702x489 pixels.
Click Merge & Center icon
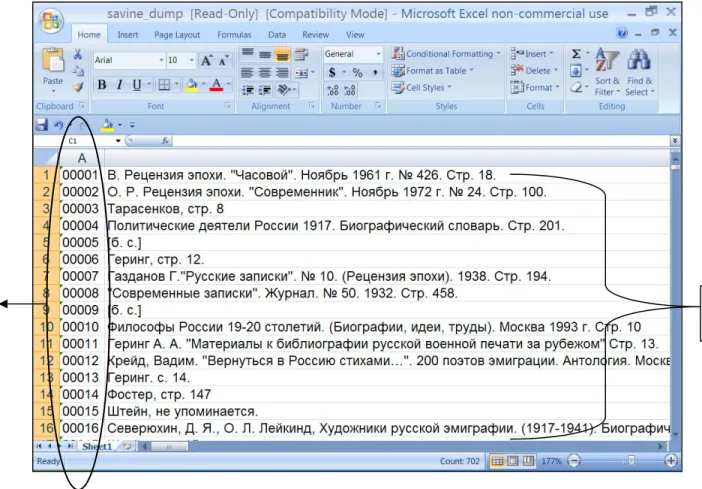coord(302,73)
